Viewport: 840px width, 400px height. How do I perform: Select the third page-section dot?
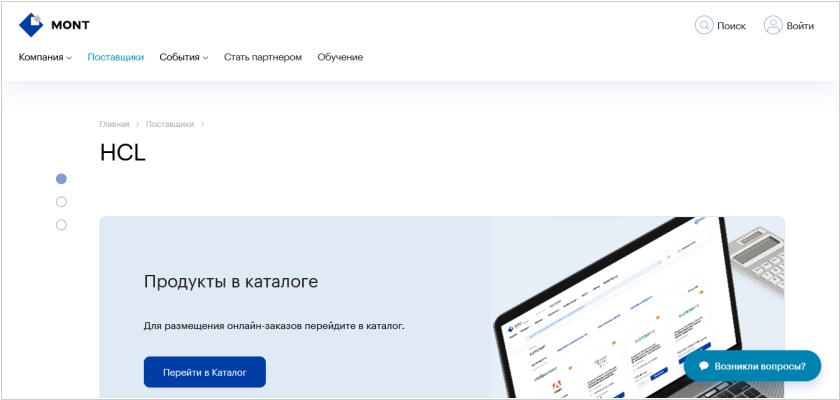[61, 225]
